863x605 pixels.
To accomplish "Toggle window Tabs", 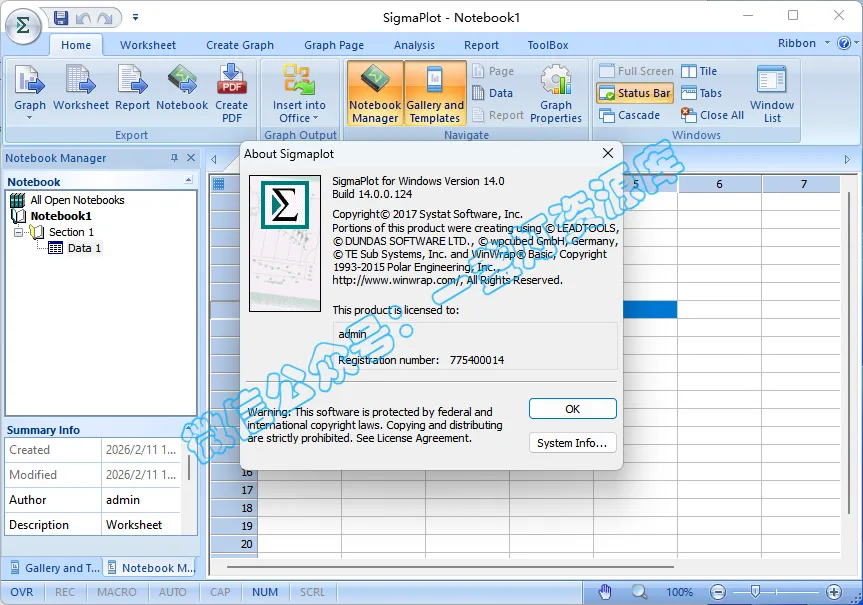I will click(701, 93).
